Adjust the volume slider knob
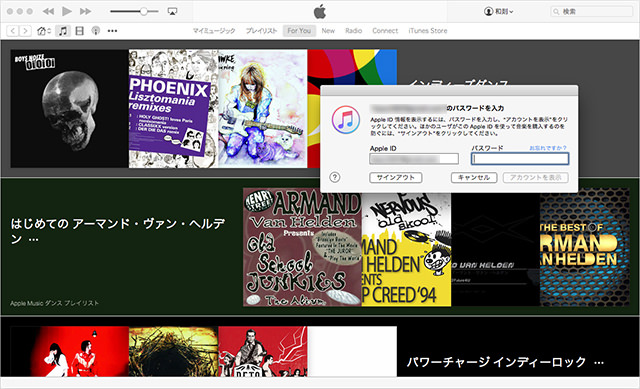 coord(144,11)
